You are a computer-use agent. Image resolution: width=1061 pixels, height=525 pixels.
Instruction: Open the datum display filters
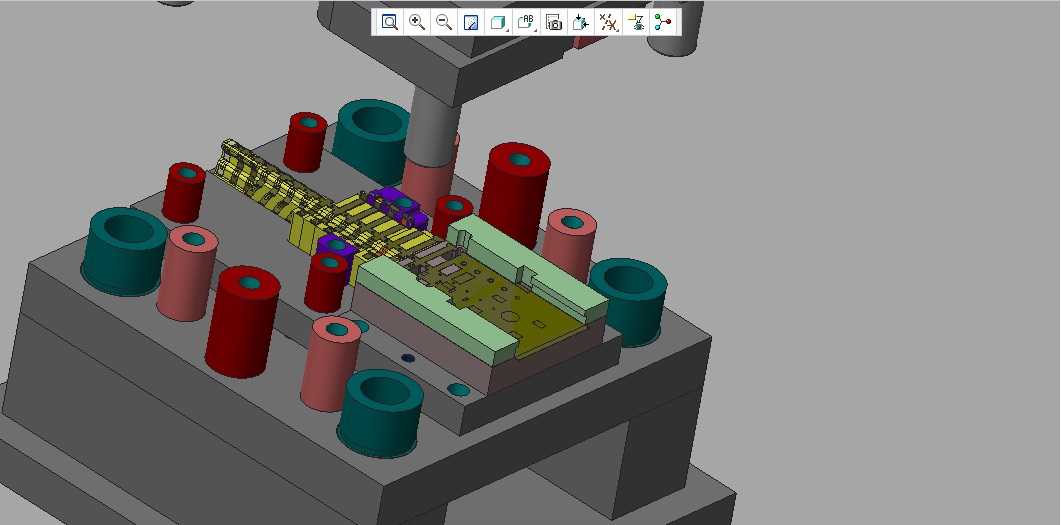tap(608, 22)
